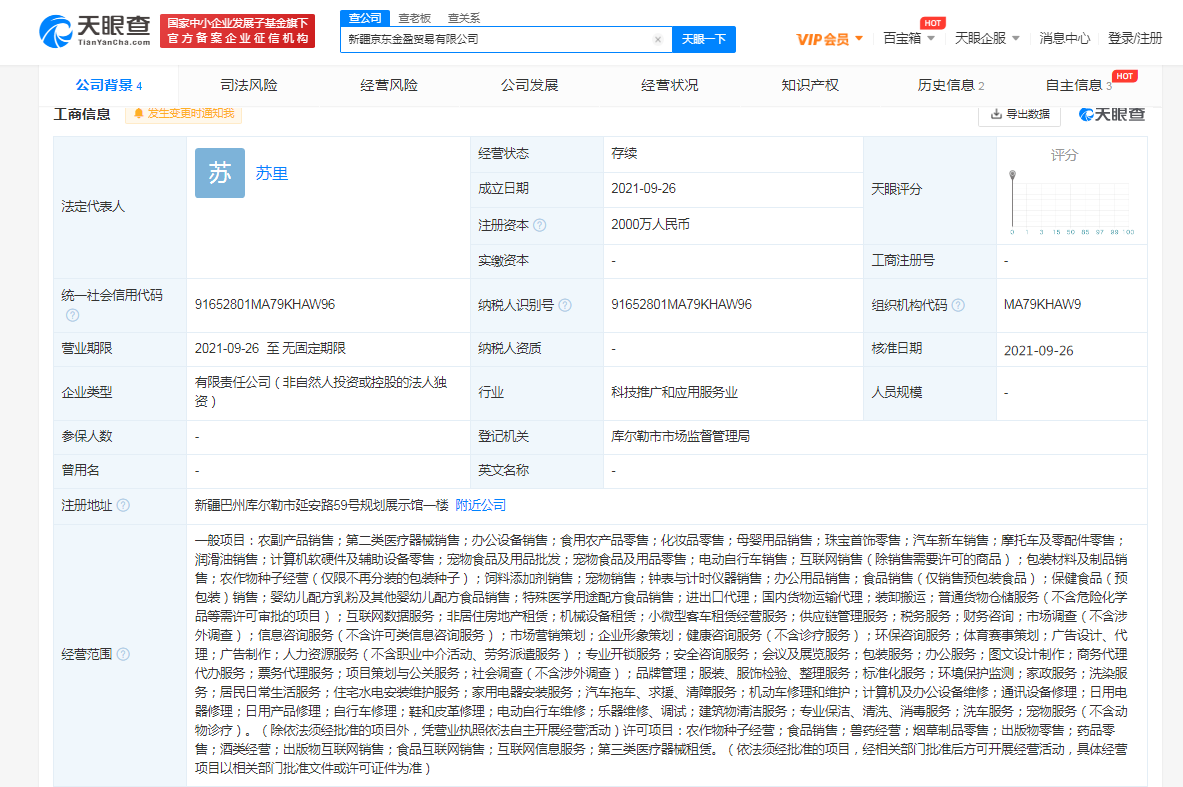Click the help icon under 统一社会信用代码
The image size is (1183, 787).
tap(72, 315)
